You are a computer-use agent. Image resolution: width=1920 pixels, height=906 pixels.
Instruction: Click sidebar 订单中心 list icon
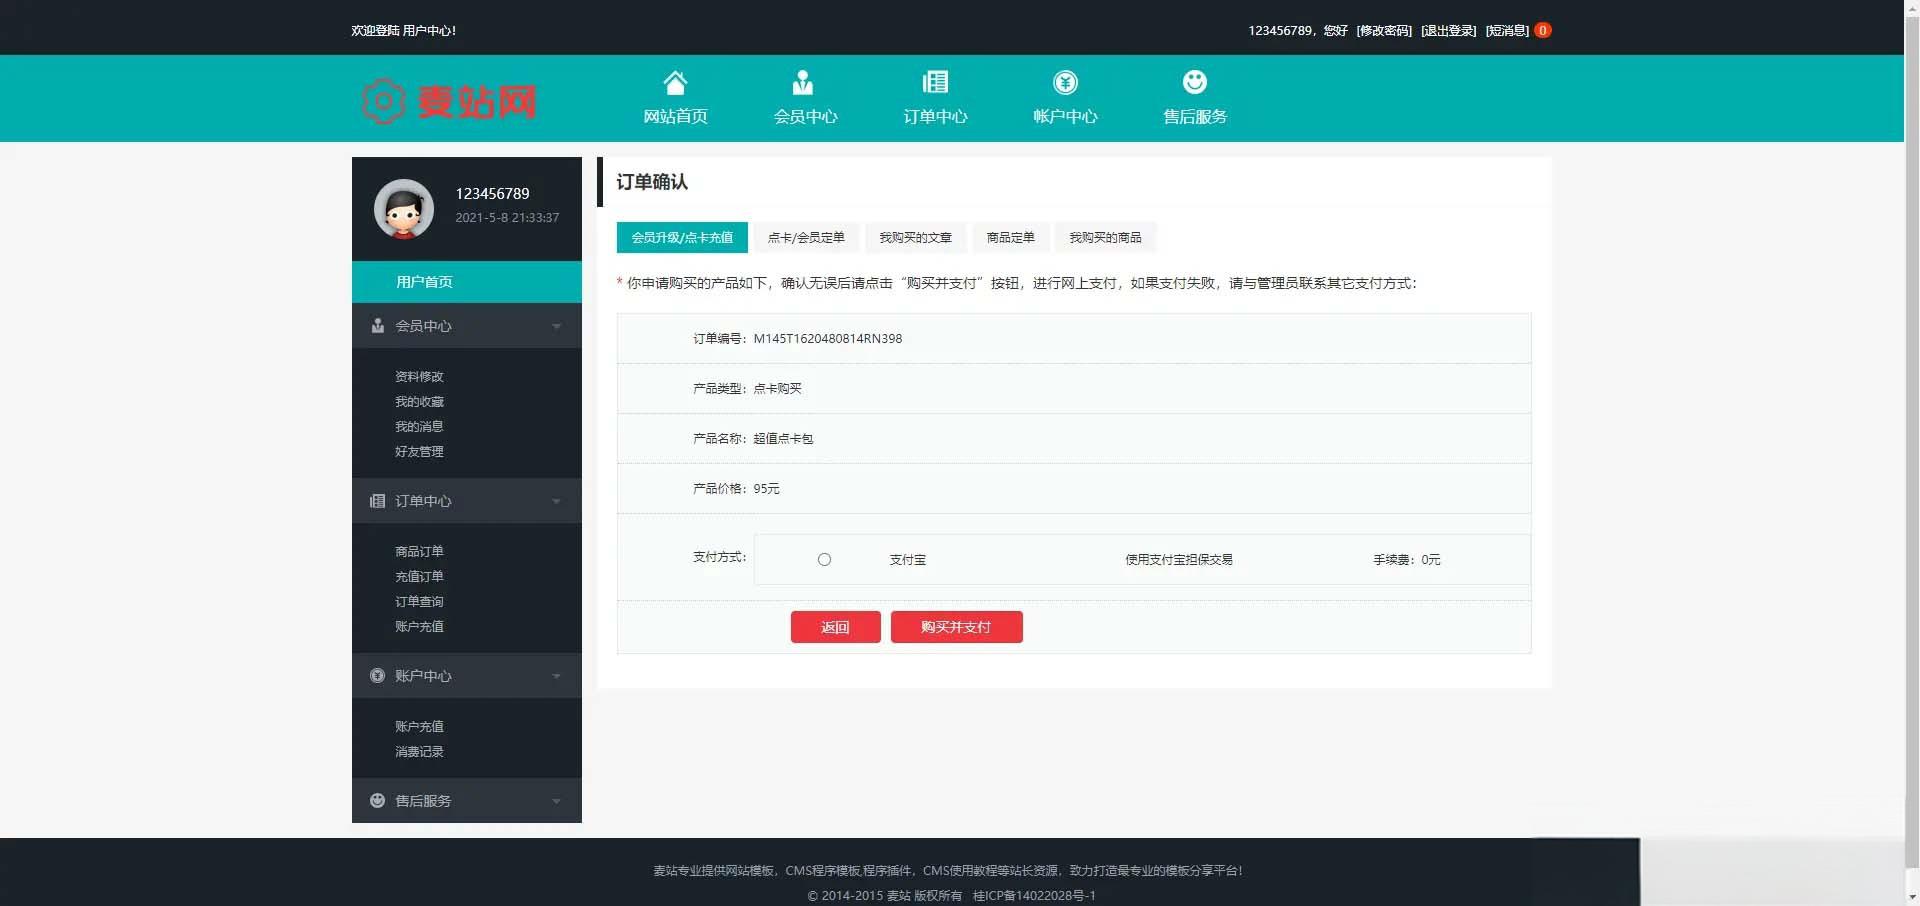377,501
